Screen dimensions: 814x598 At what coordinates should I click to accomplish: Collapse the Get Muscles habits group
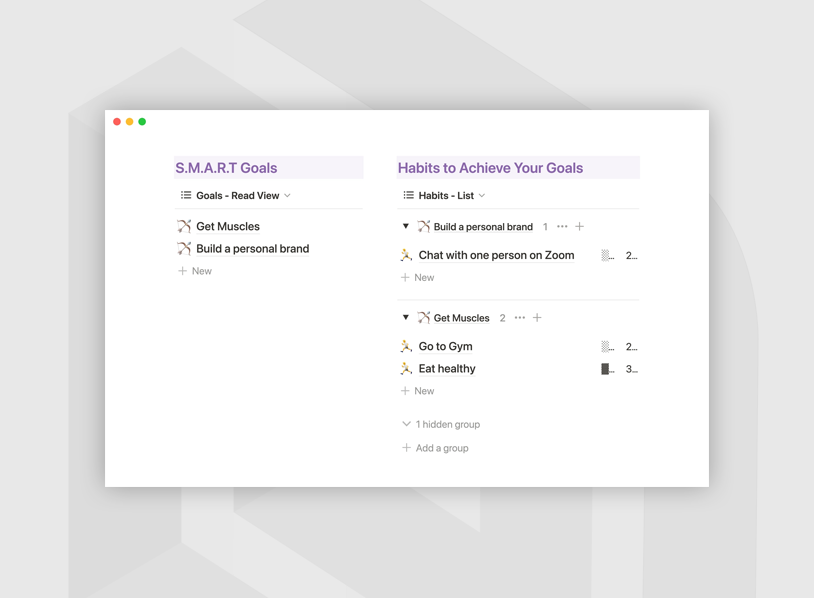(406, 318)
